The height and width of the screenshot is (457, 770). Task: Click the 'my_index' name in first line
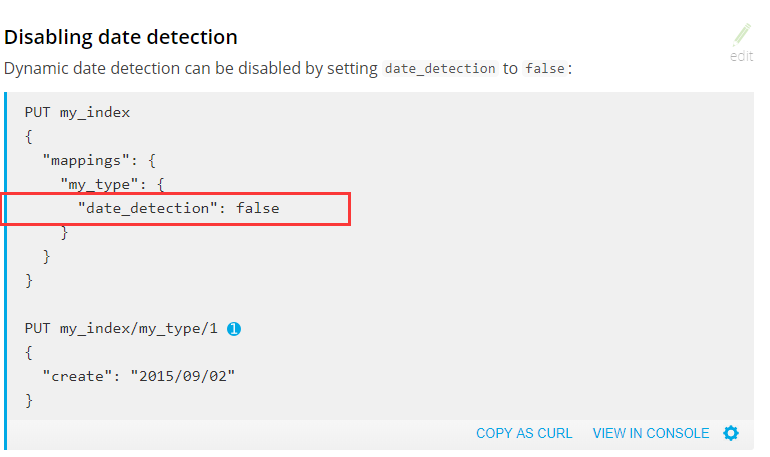(x=95, y=112)
